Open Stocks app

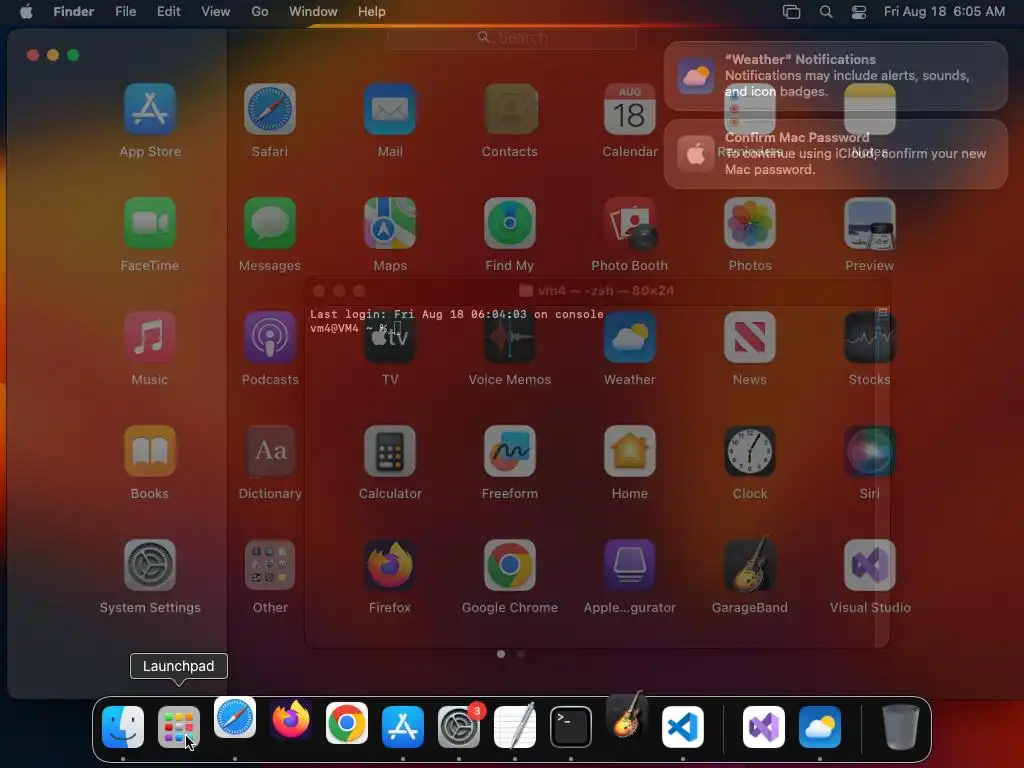pos(870,337)
